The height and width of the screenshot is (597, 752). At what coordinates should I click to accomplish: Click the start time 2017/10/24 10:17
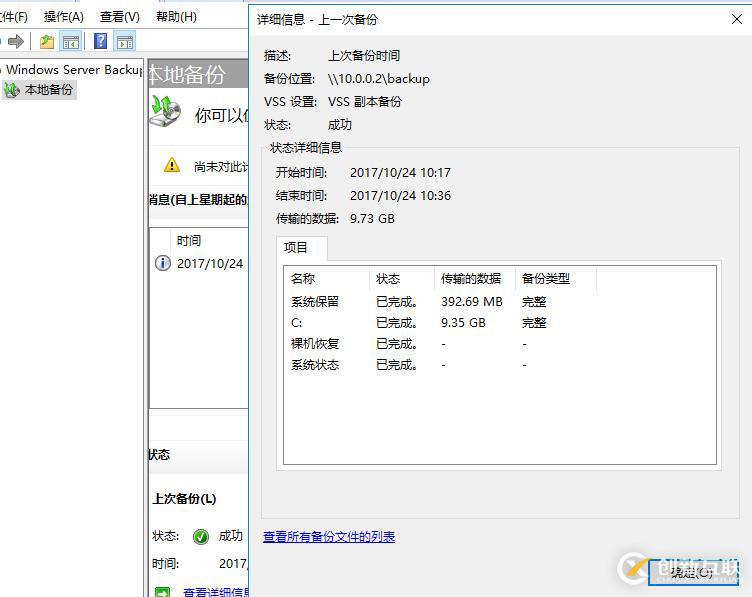400,173
